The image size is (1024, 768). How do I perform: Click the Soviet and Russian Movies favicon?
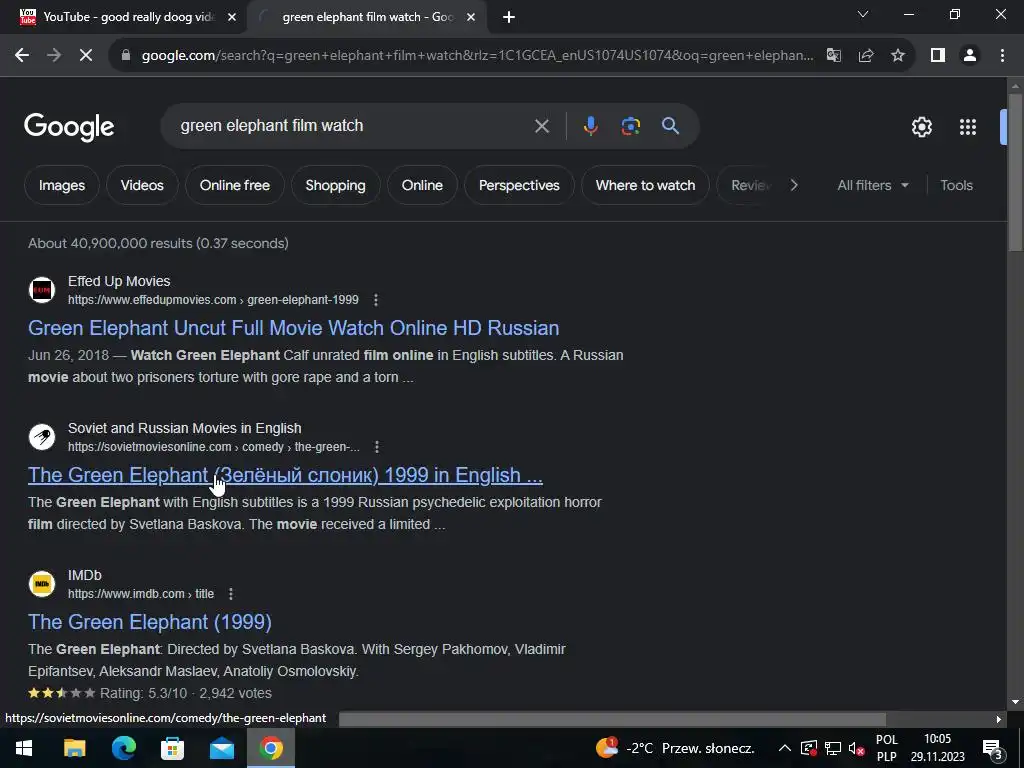point(42,437)
